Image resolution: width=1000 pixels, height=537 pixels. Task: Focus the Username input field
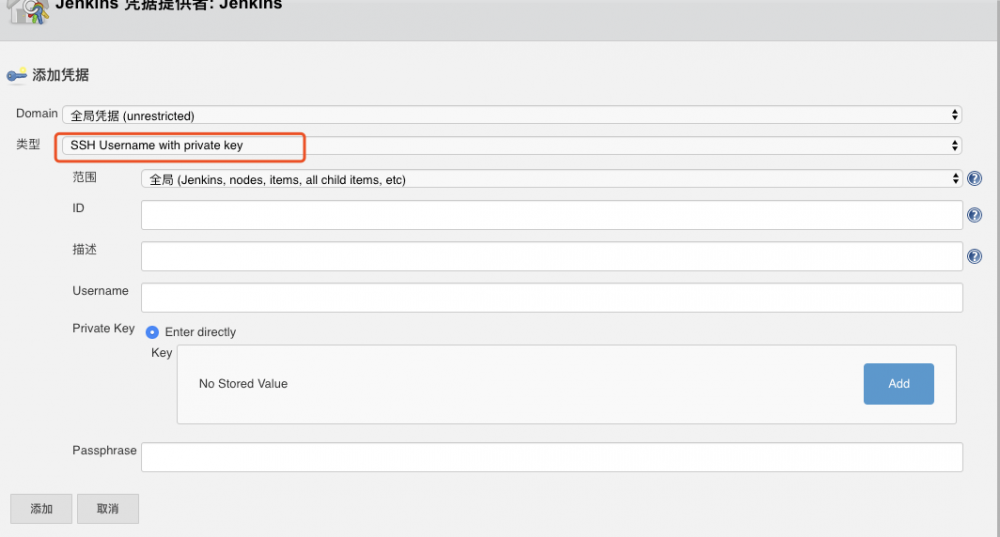tap(552, 298)
